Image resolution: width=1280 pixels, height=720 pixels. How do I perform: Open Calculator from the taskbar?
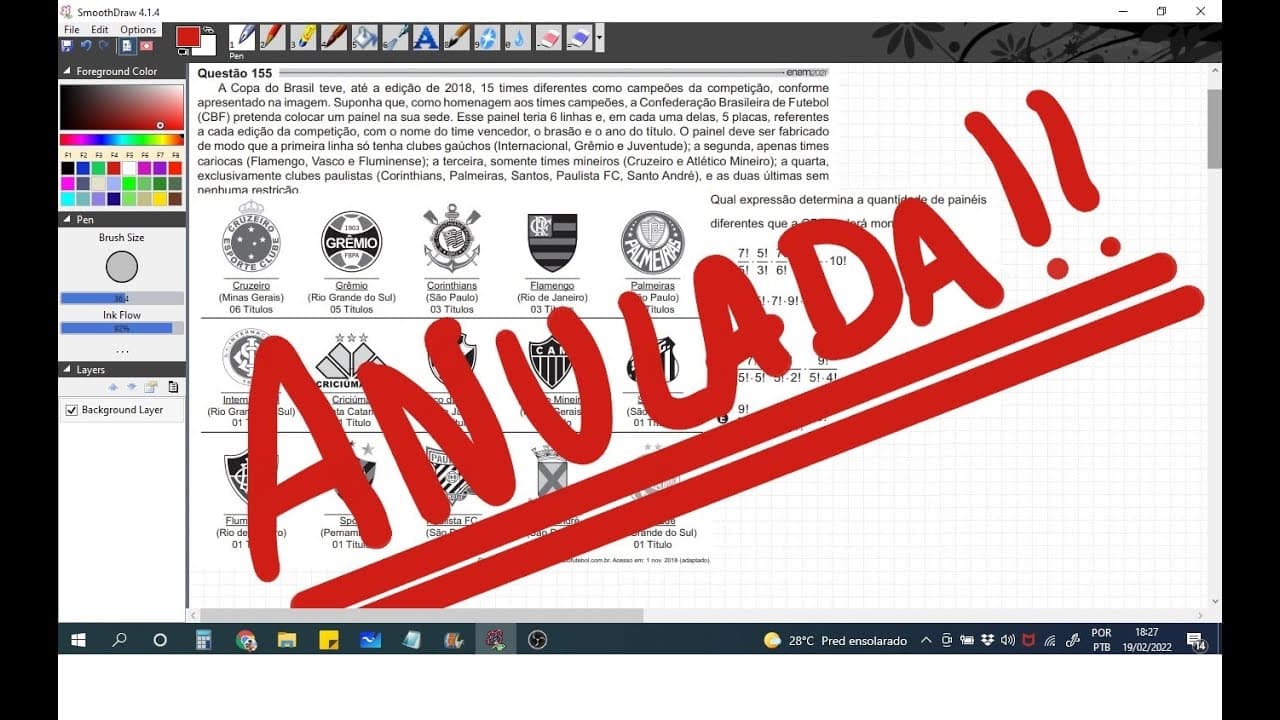[204, 640]
